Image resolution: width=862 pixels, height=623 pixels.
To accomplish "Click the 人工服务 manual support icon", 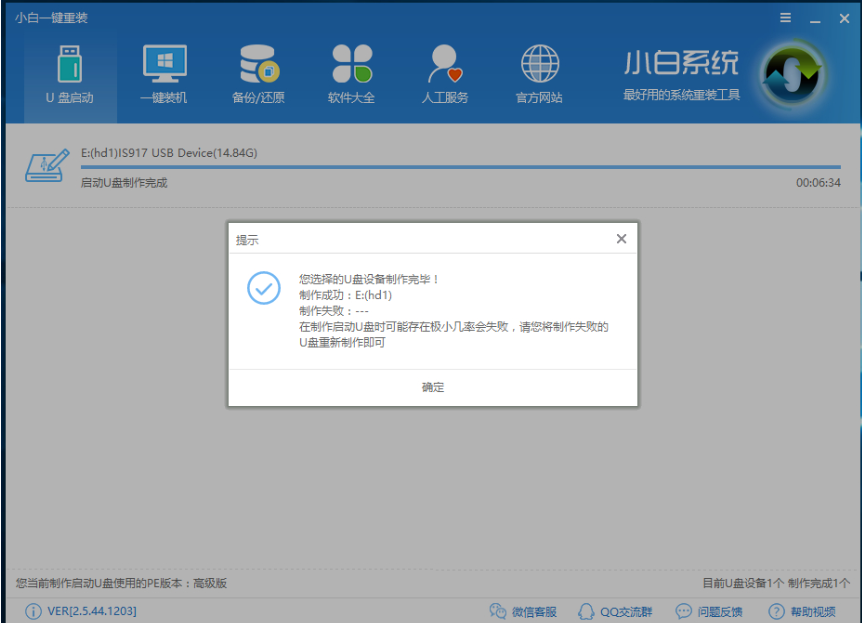I will point(443,63).
